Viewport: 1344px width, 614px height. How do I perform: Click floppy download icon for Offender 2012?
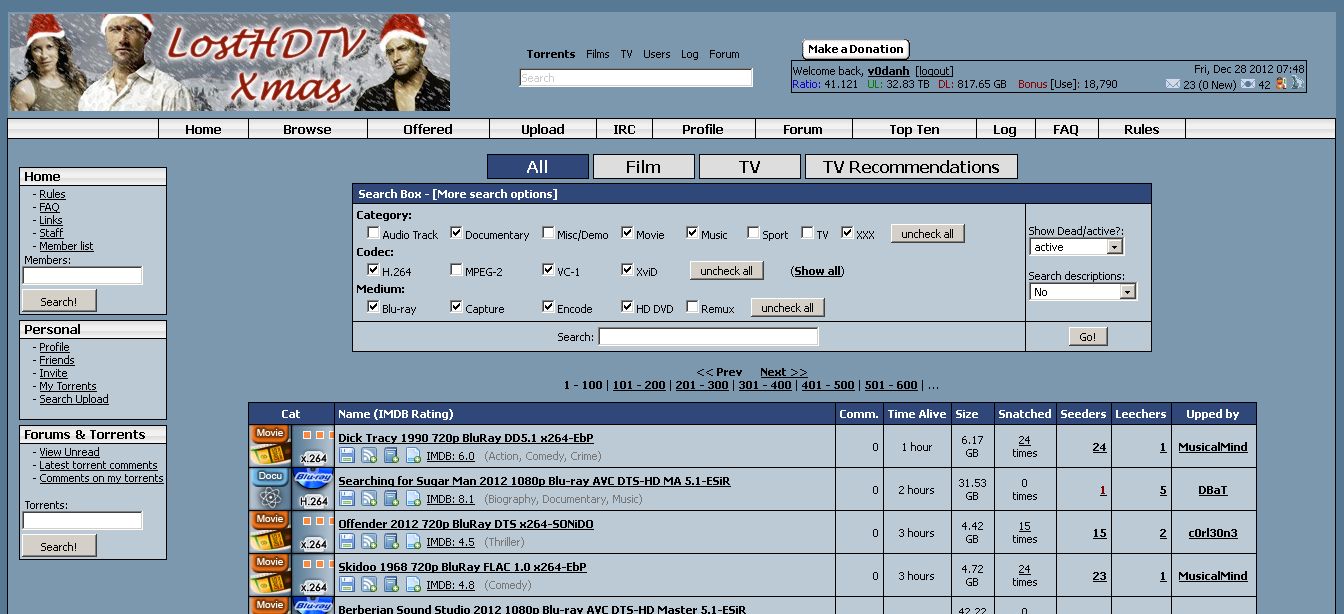click(347, 542)
